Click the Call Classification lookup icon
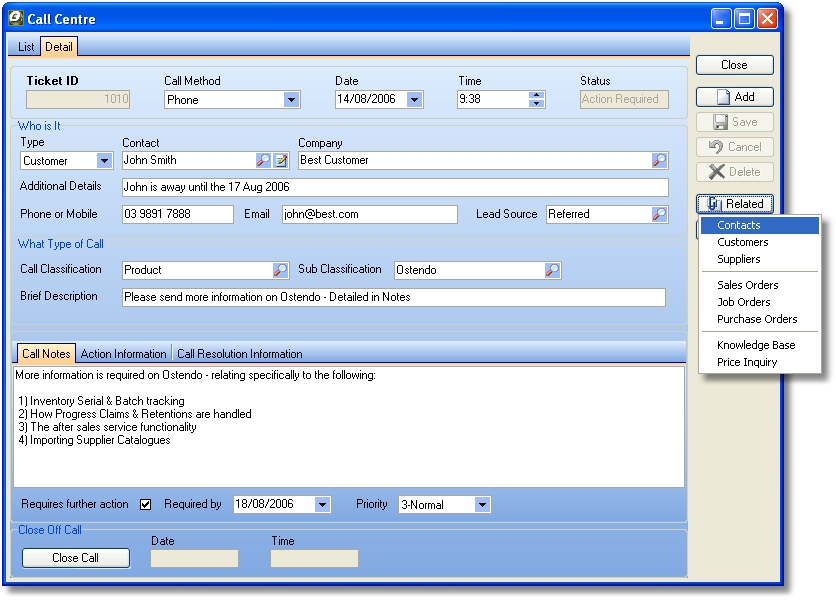 [280, 270]
